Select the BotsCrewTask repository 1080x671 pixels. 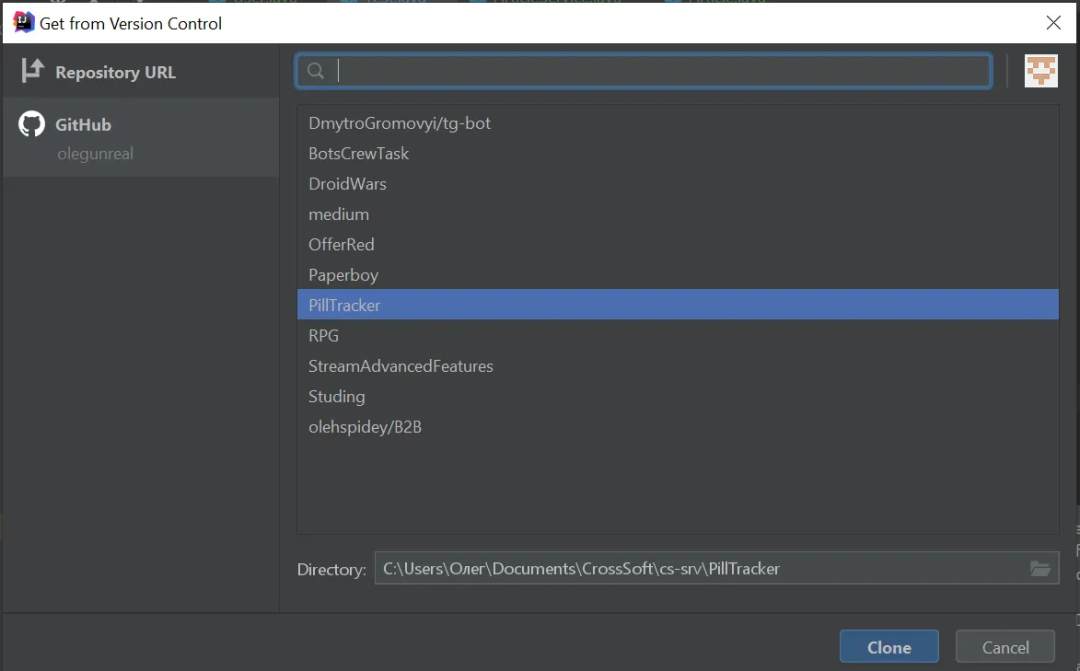pos(678,154)
